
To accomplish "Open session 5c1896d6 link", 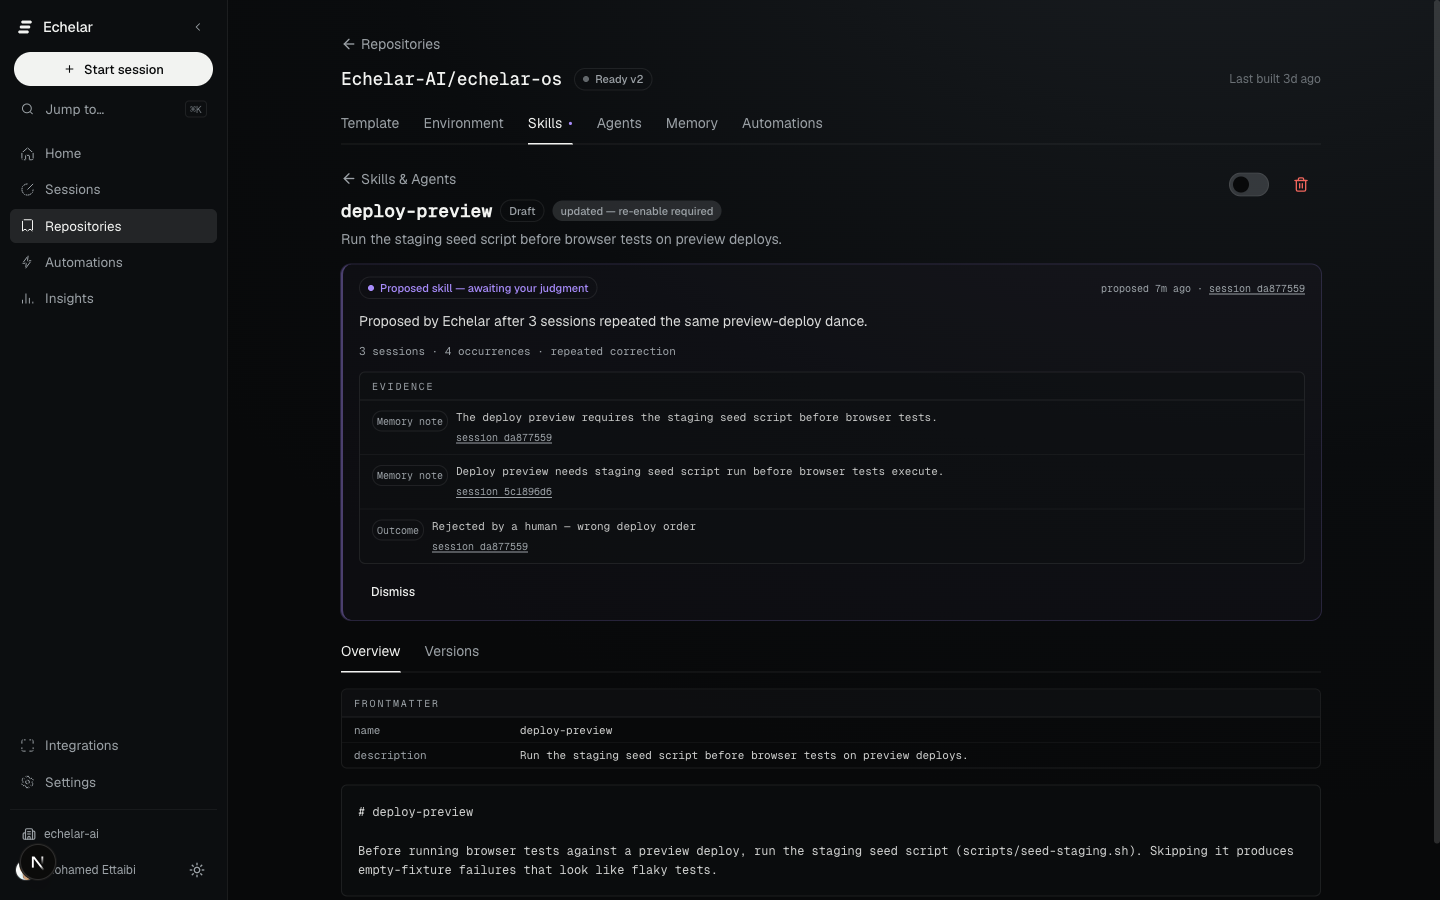I will pyautogui.click(x=504, y=492).
